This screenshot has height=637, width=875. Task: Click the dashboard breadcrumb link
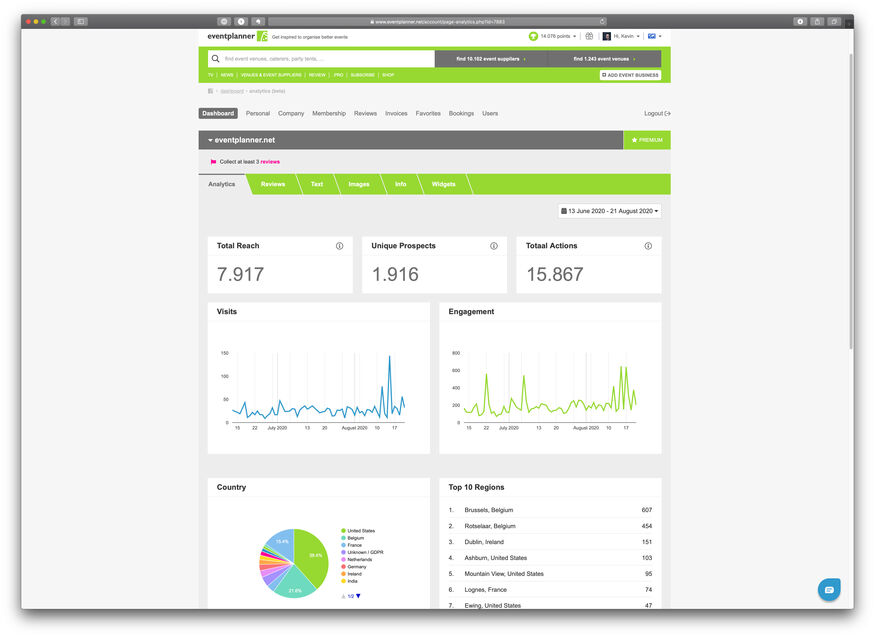[232, 91]
